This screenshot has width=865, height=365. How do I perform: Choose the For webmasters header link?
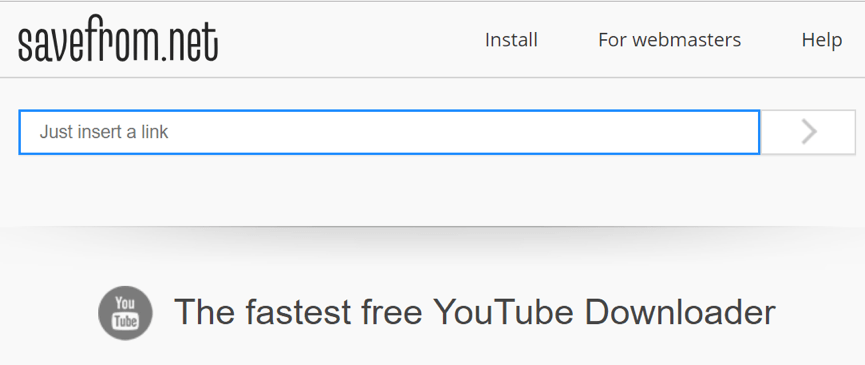tap(669, 40)
